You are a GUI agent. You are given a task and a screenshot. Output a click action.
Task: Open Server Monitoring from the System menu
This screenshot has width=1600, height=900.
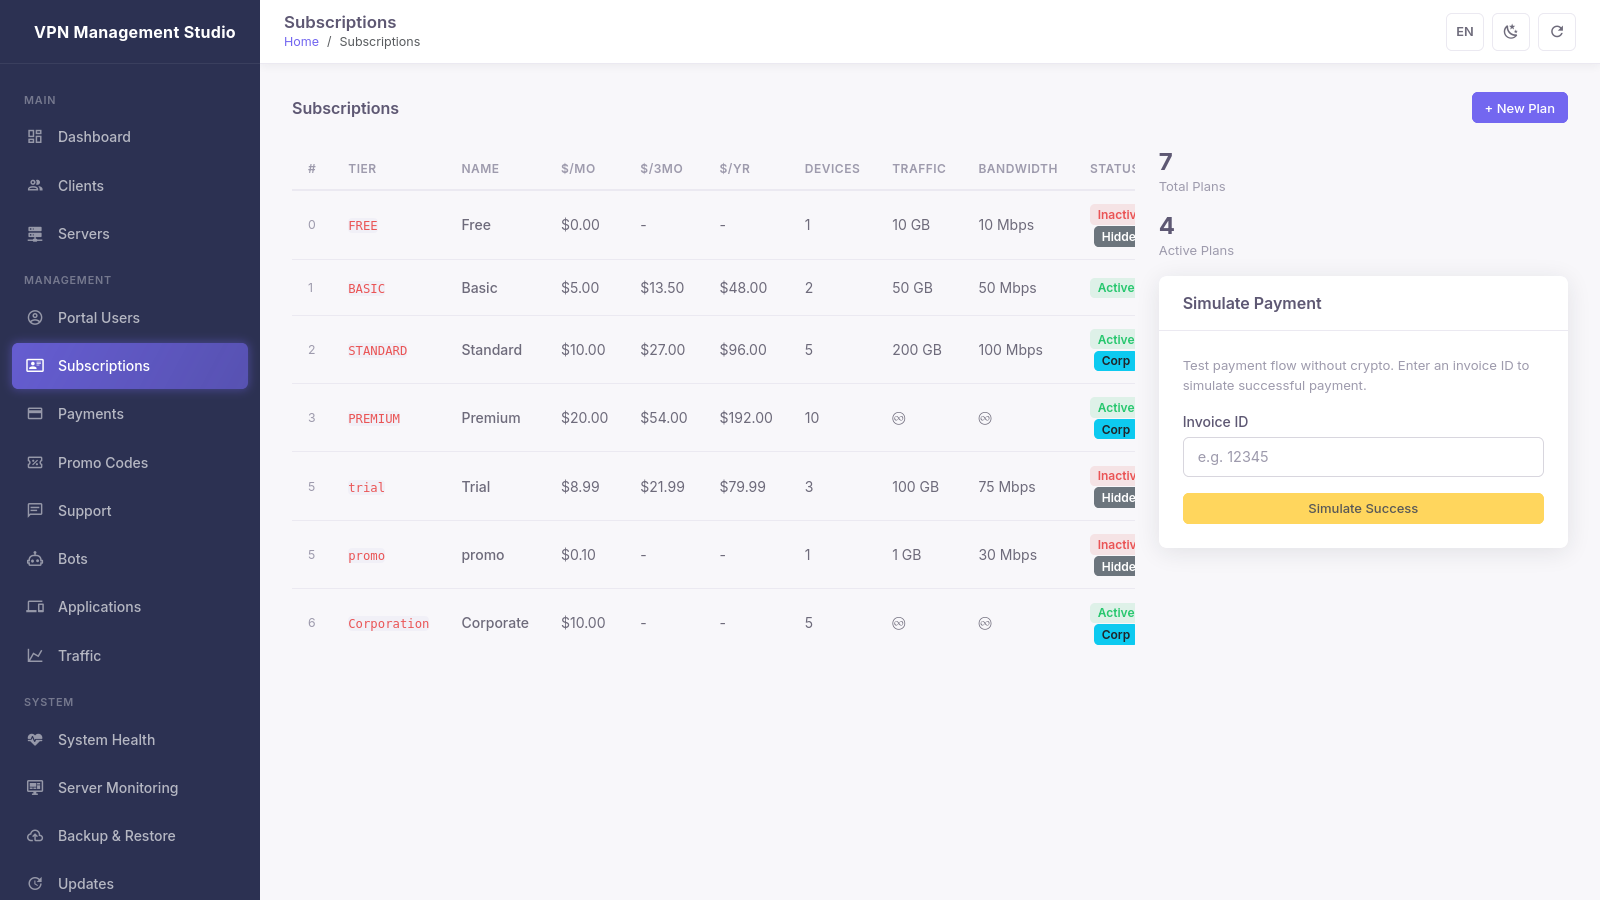(117, 787)
